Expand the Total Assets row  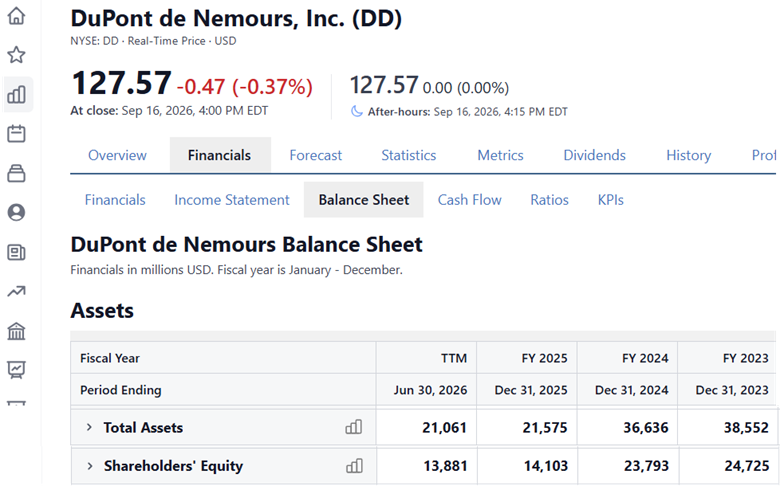tap(89, 427)
